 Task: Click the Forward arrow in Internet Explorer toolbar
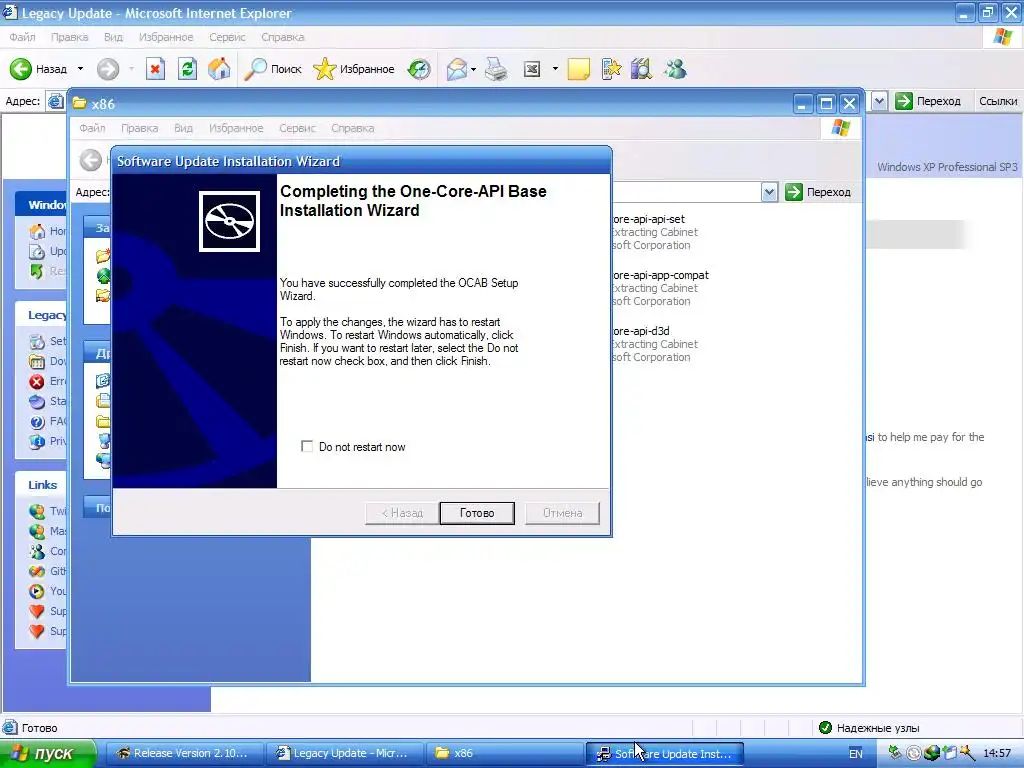click(x=108, y=69)
